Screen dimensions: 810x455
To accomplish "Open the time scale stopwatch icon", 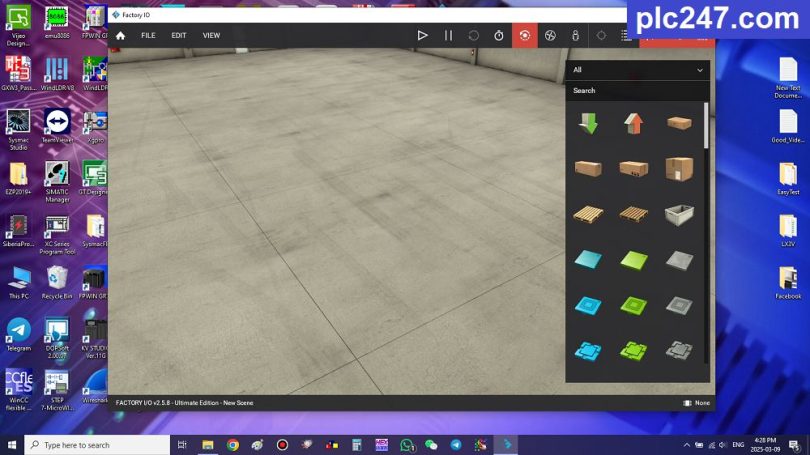I will 499,35.
